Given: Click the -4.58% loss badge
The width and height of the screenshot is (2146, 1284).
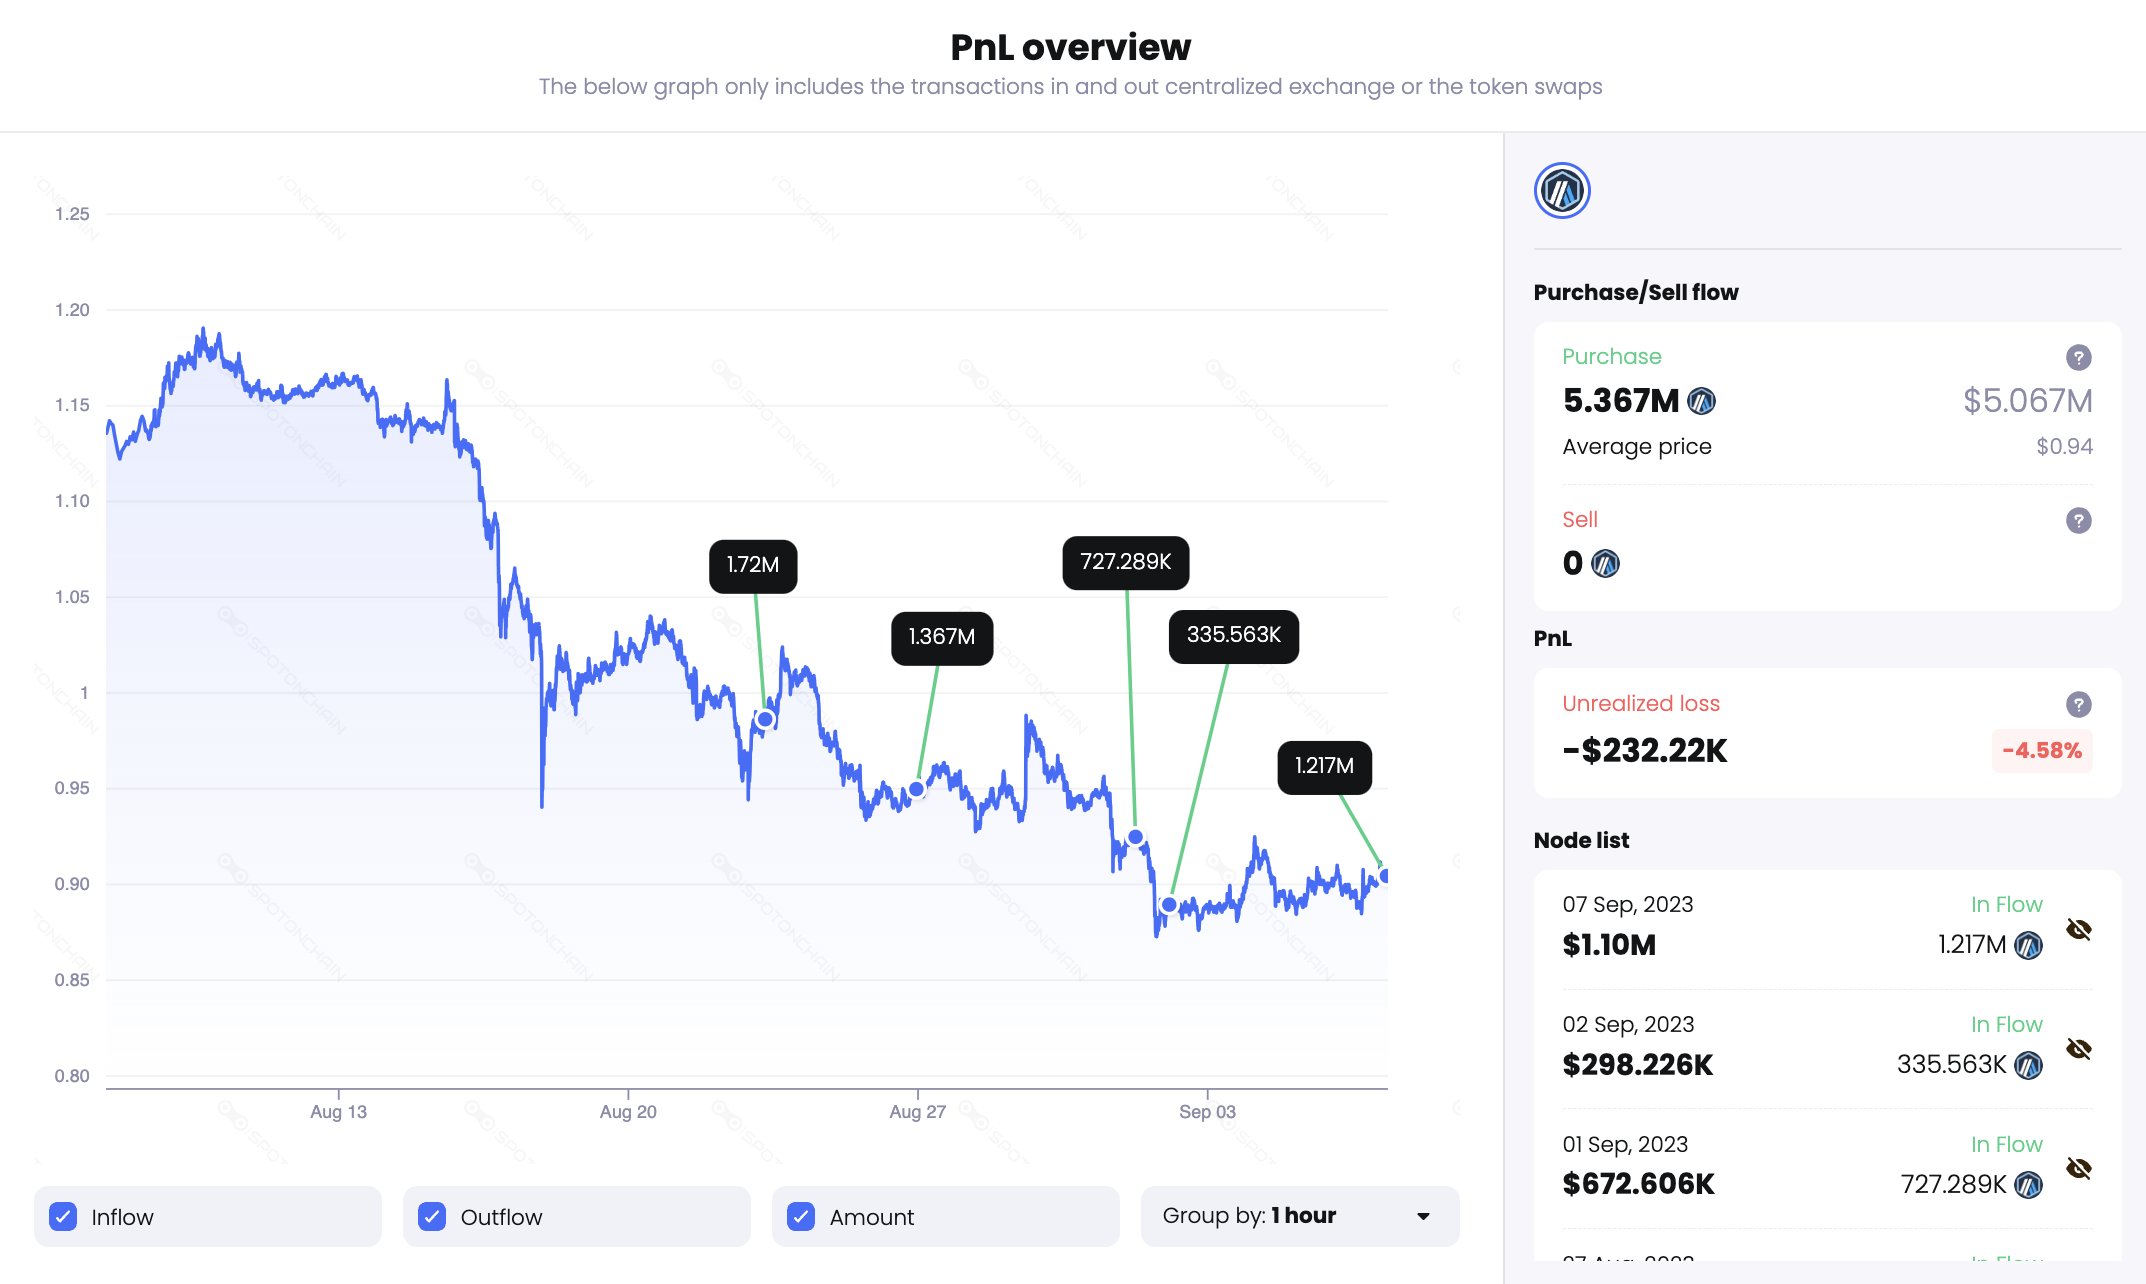Looking at the screenshot, I should 2041,750.
